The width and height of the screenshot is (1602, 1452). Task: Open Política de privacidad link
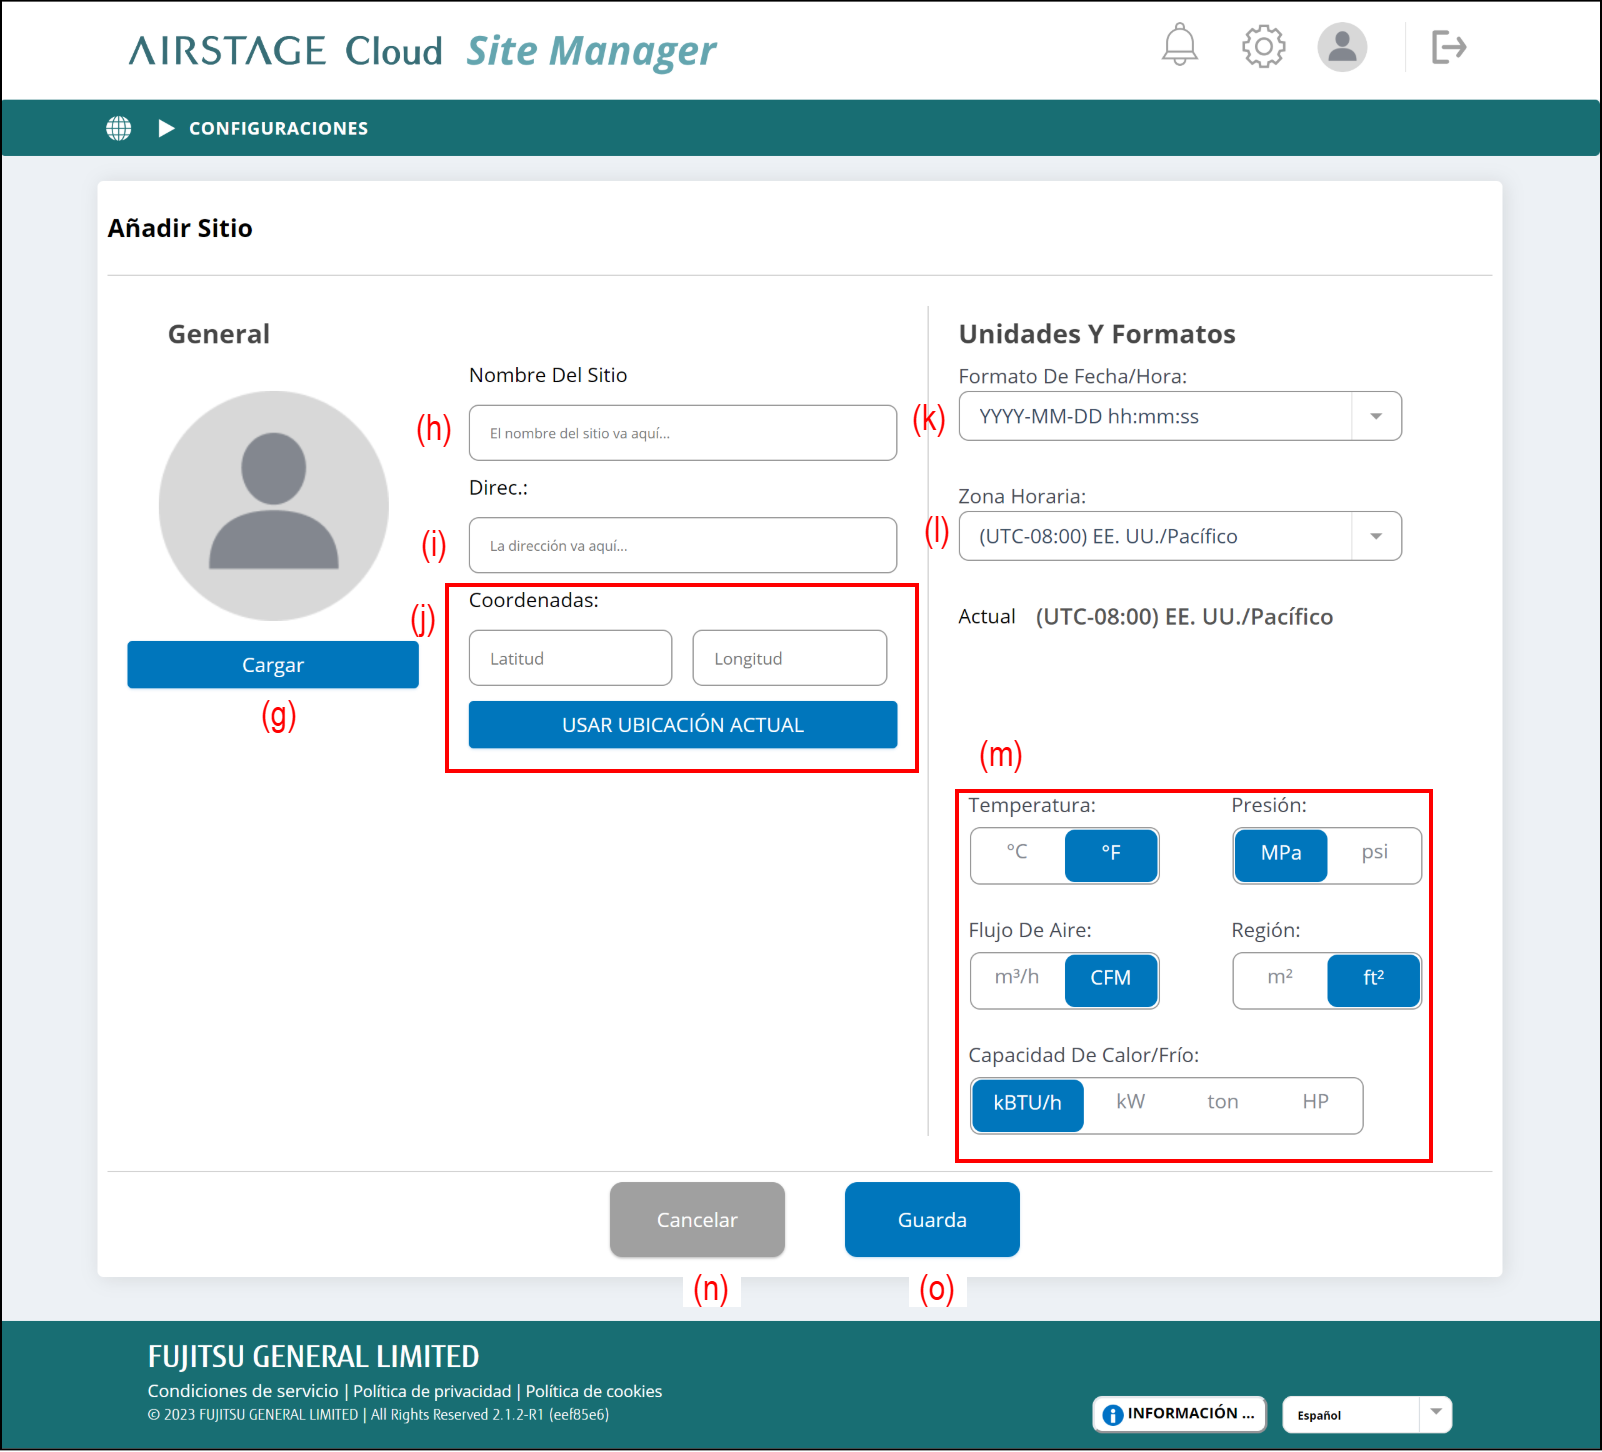coord(432,1391)
